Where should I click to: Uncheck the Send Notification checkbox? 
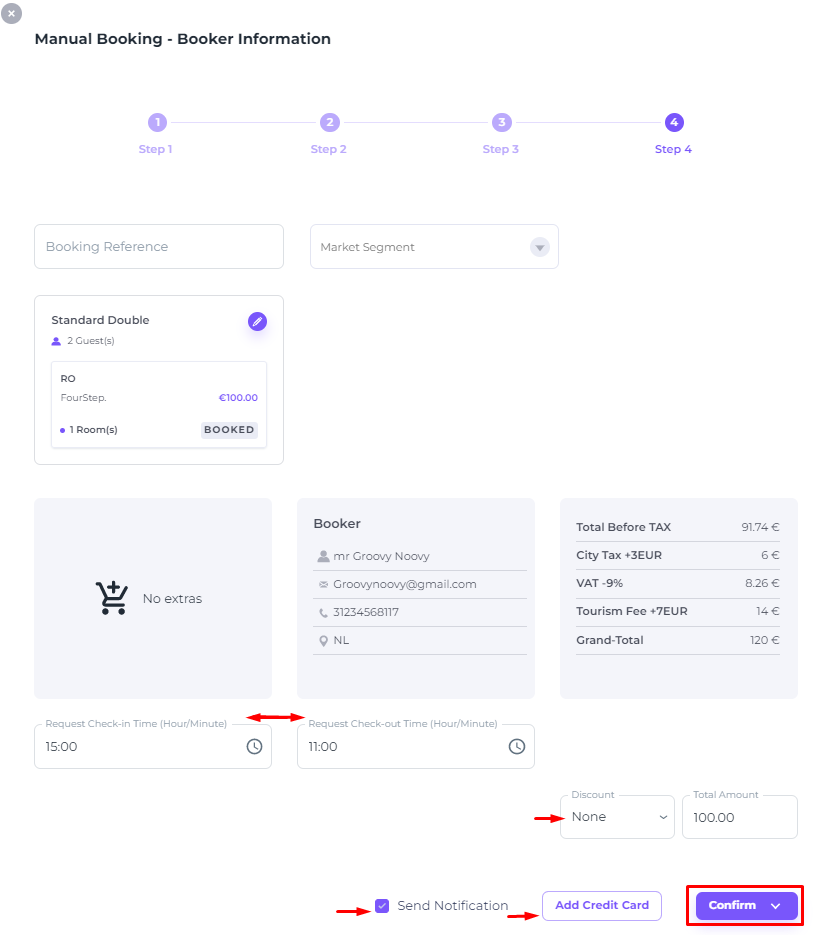click(382, 906)
